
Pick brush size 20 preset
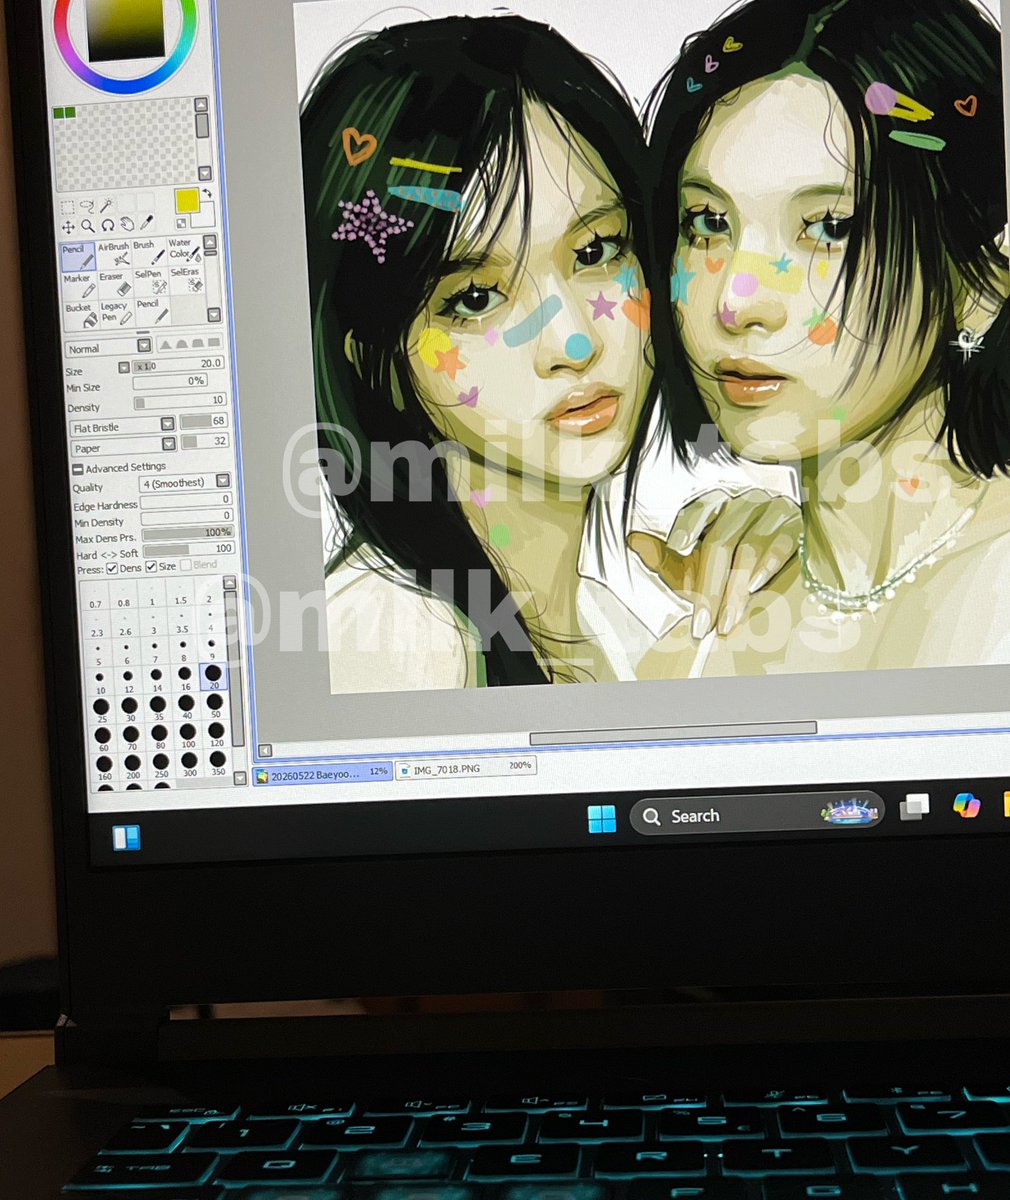click(214, 676)
